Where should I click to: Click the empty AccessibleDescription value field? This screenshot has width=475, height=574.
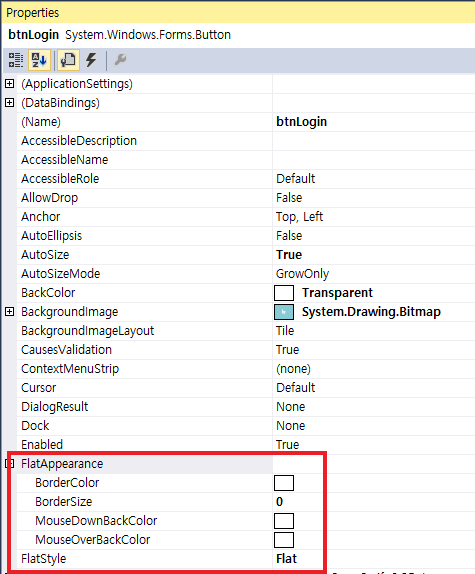tap(374, 141)
